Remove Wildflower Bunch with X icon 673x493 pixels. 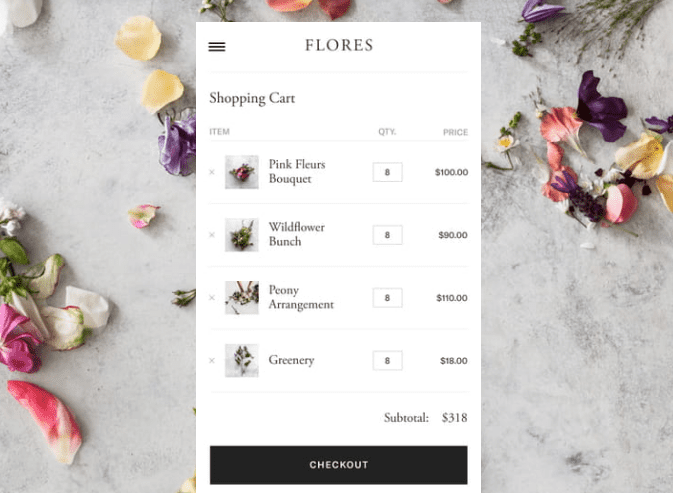[212, 235]
